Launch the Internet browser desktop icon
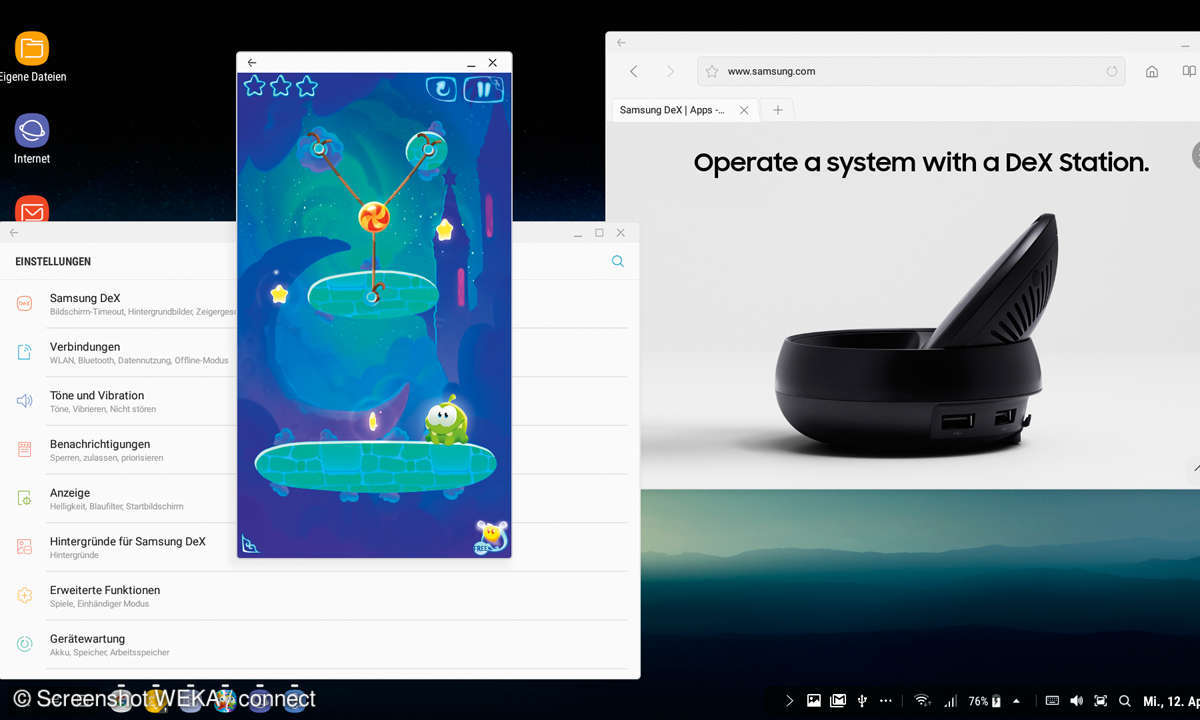This screenshot has width=1200, height=720. [32, 130]
